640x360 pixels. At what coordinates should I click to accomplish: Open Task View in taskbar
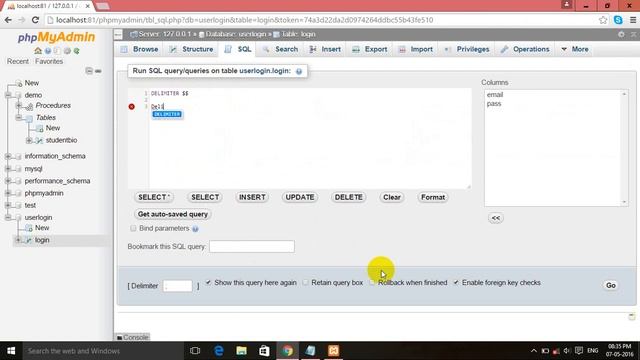coord(195,351)
